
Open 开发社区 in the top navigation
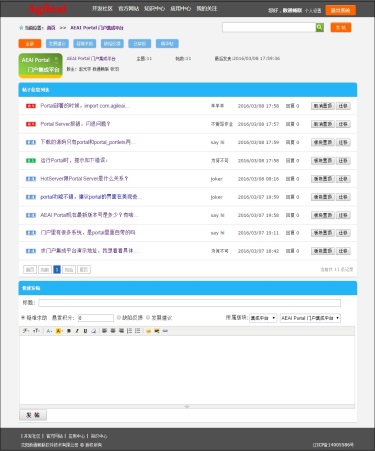pyautogui.click(x=102, y=8)
